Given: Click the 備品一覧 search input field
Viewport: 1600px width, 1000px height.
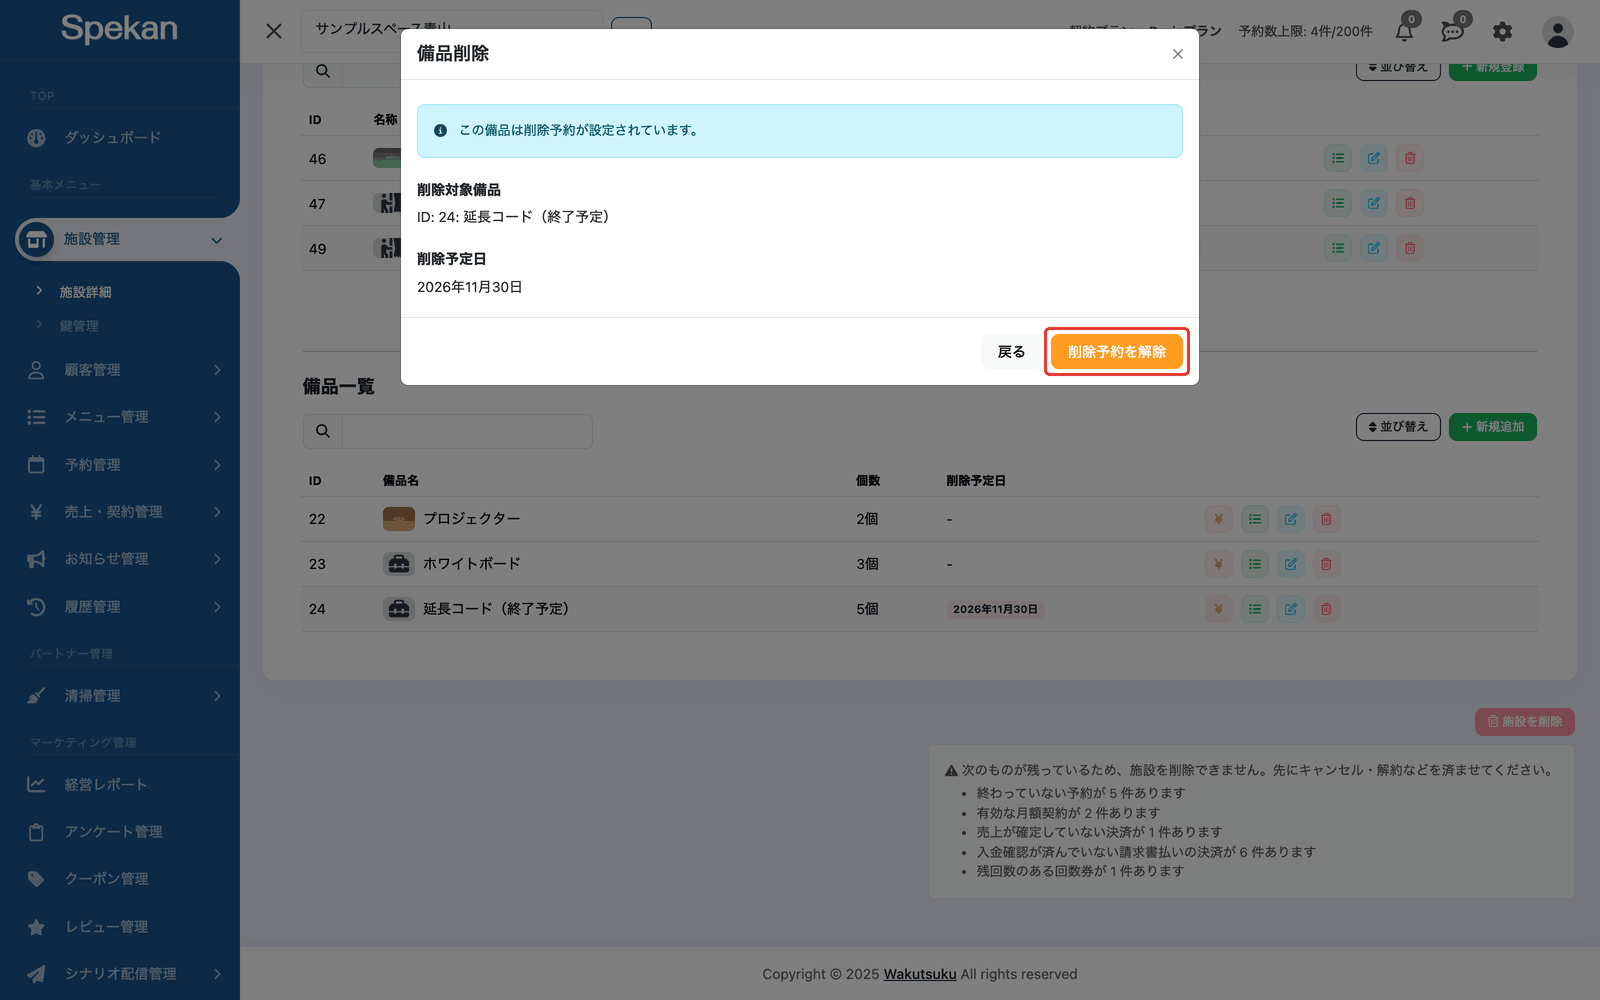Looking at the screenshot, I should pos(467,431).
